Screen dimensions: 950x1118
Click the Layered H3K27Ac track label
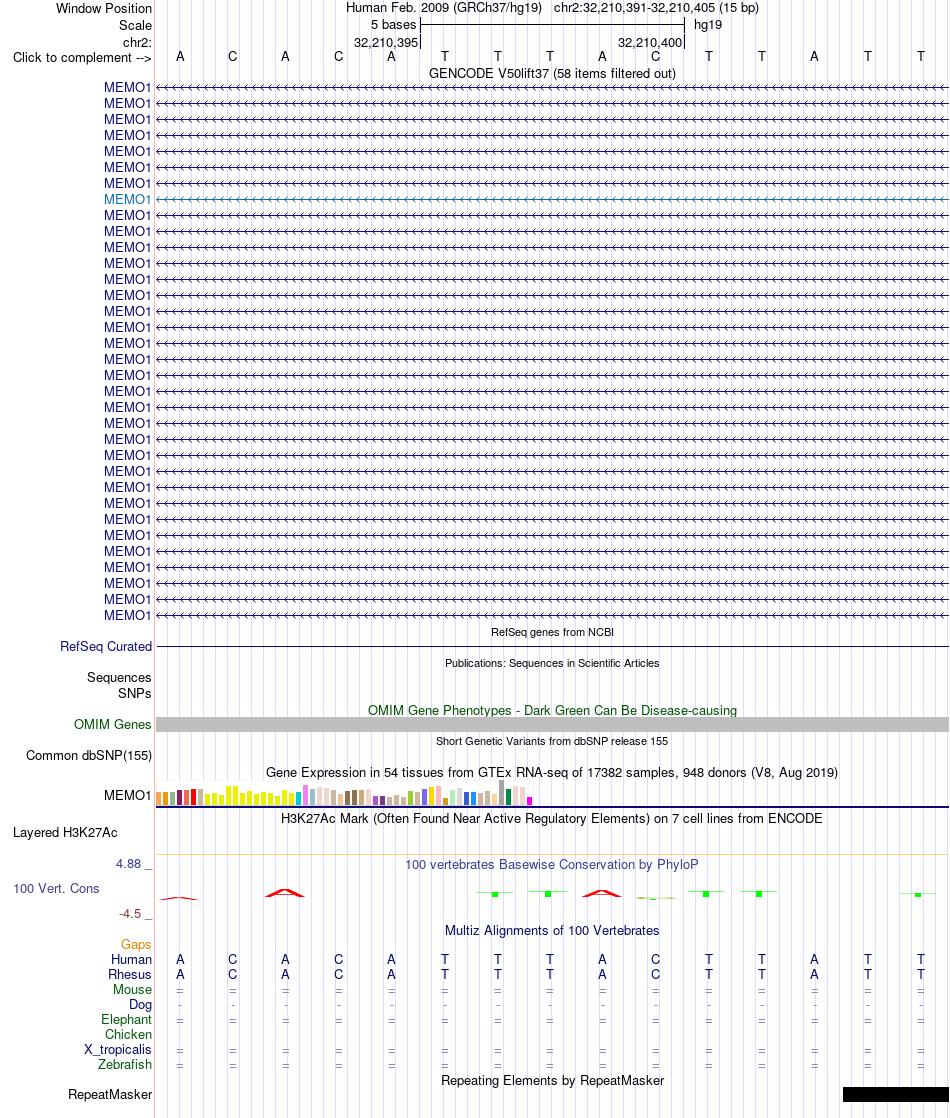tap(66, 833)
